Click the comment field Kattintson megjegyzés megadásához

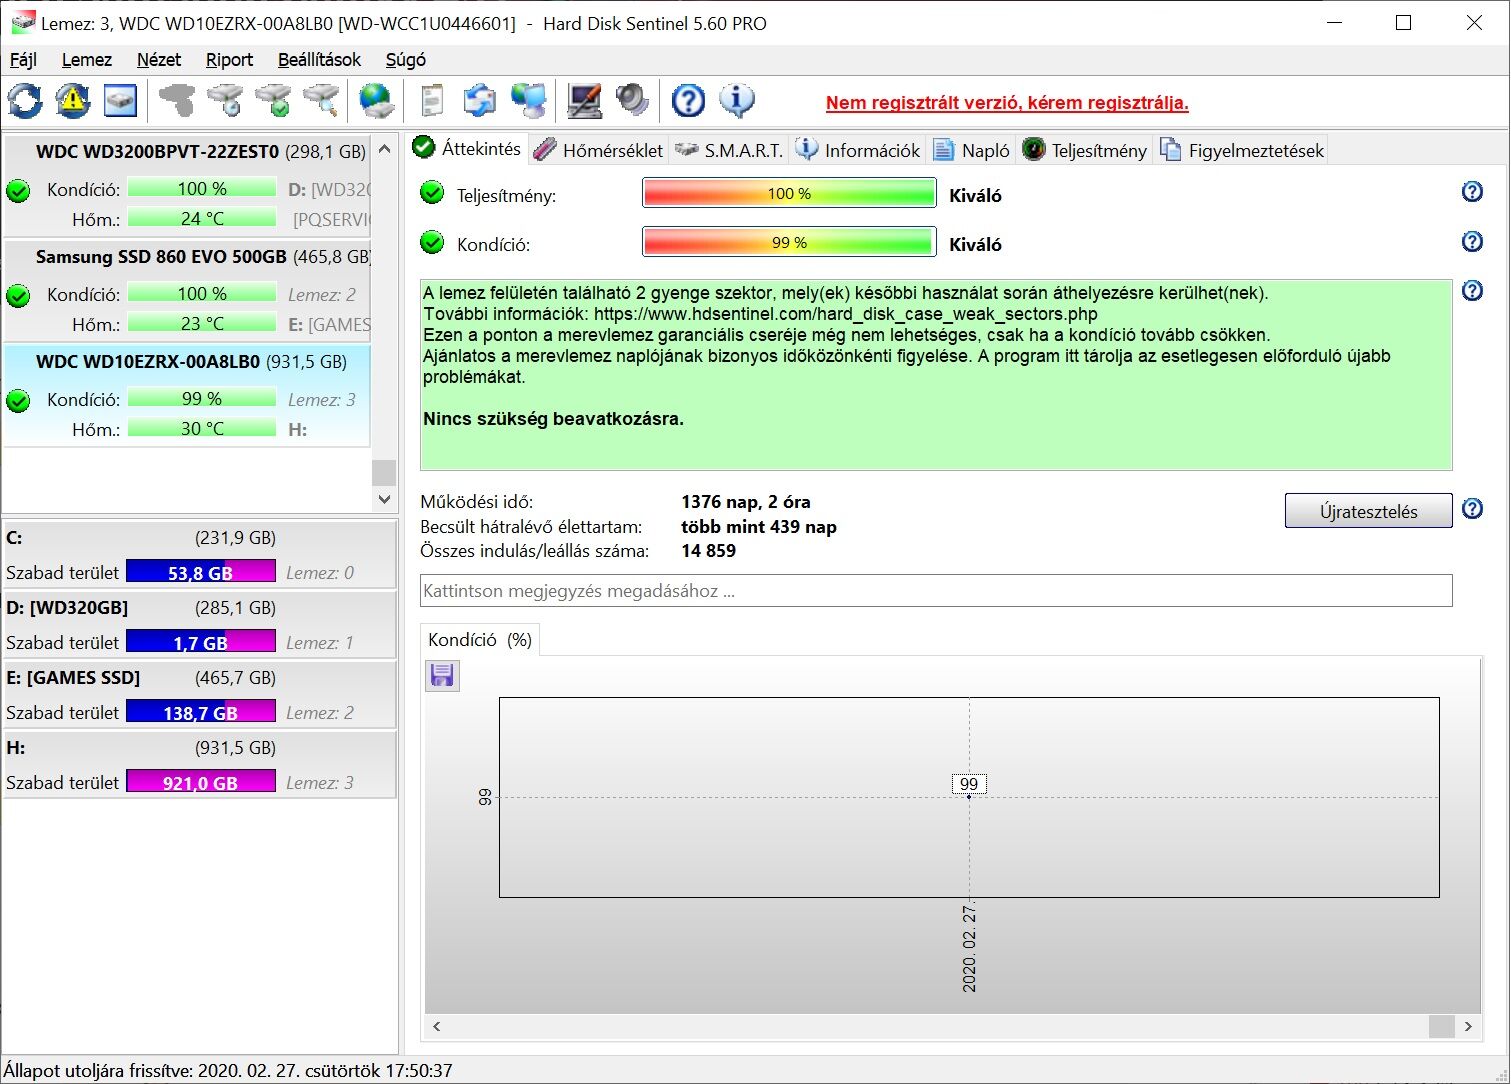(936, 591)
